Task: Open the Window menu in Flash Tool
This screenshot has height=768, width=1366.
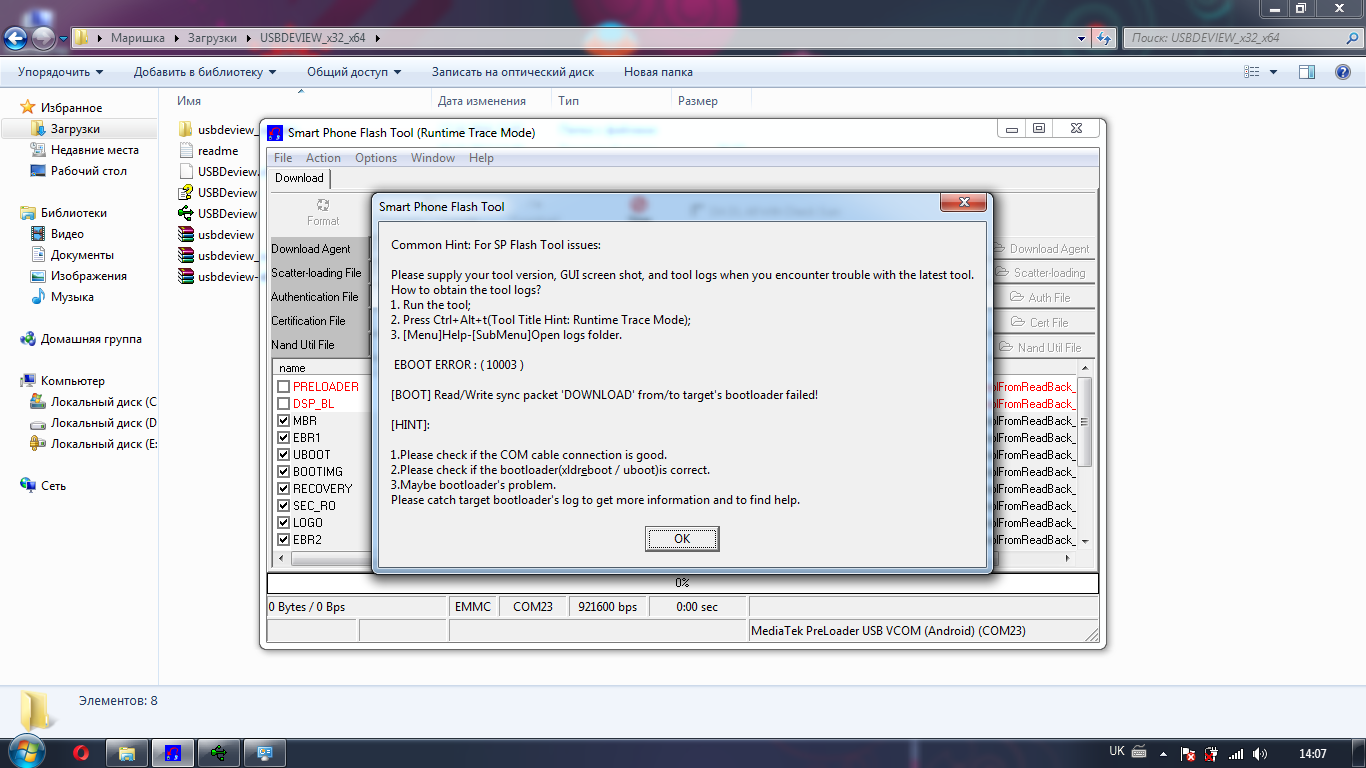Action: tap(433, 158)
